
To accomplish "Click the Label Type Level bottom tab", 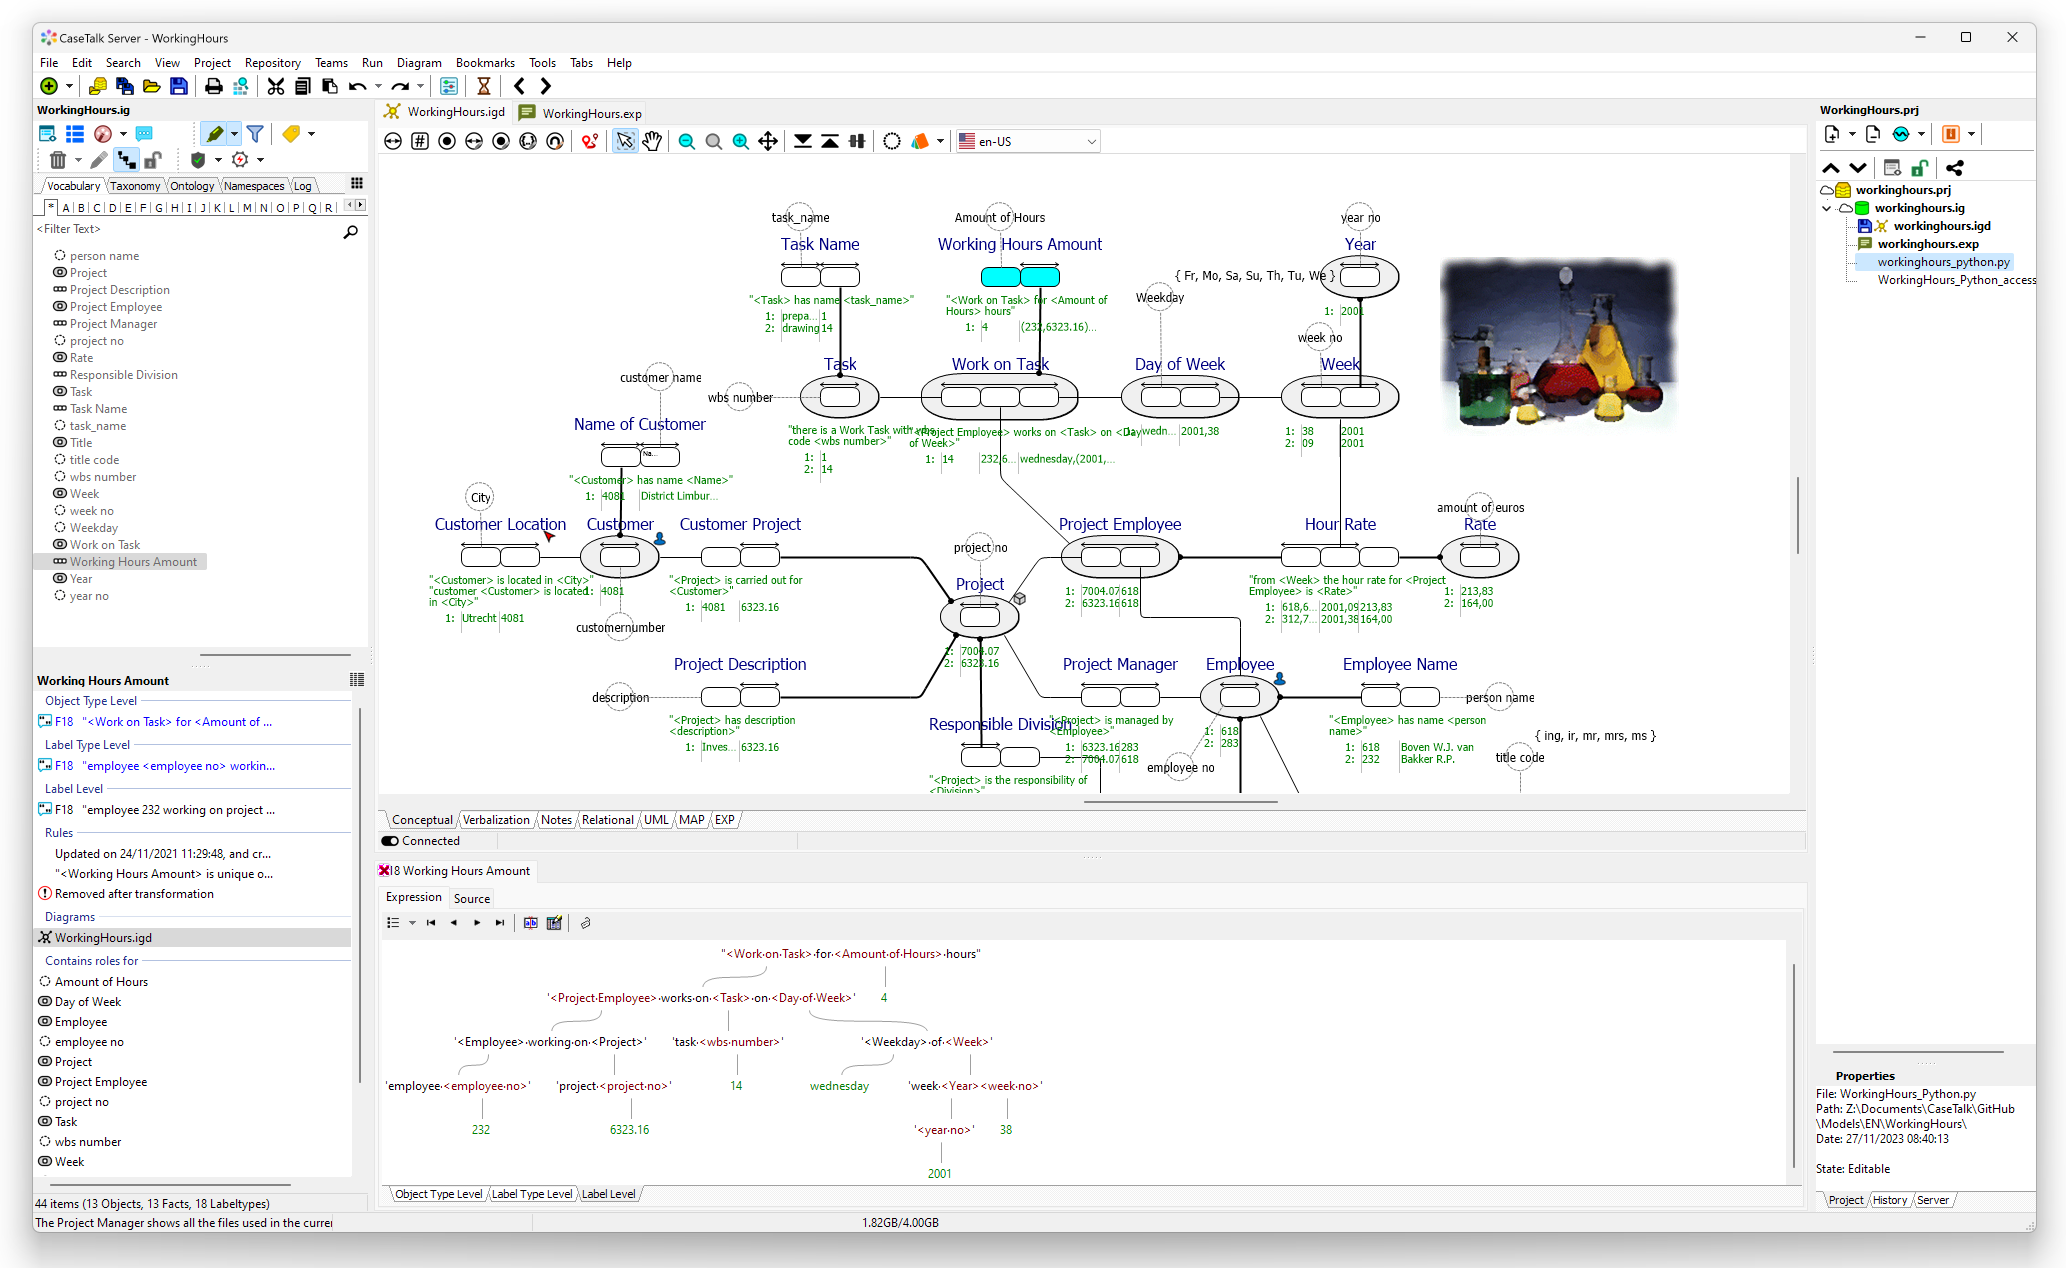I will [x=532, y=1194].
